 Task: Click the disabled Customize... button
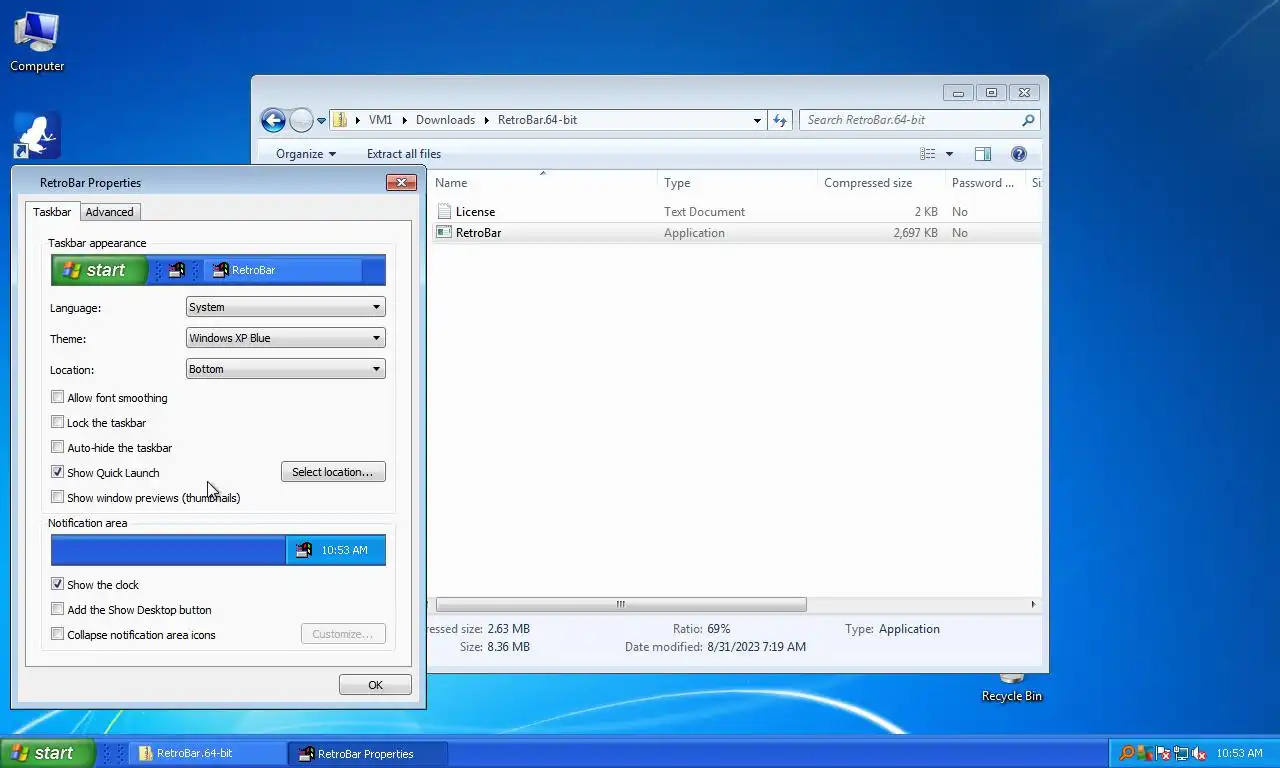[x=343, y=634]
